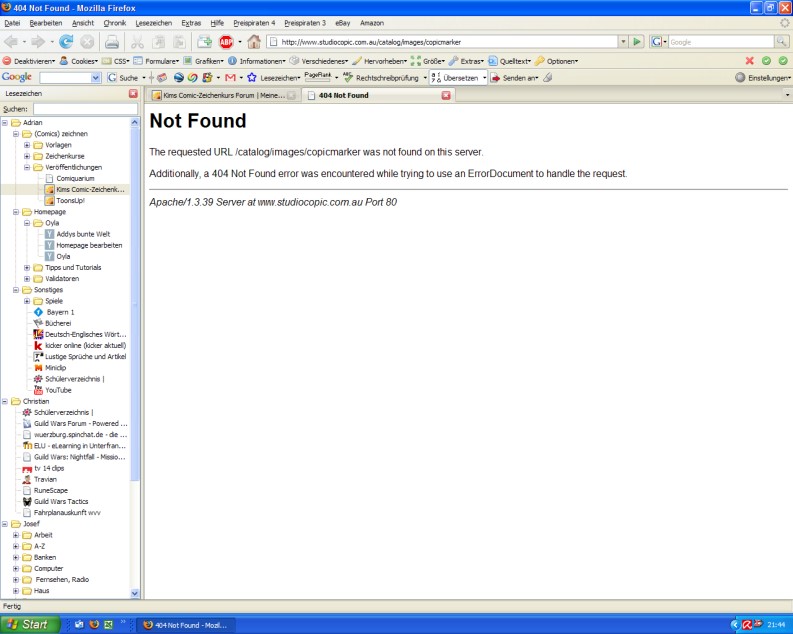The image size is (793, 634).
Task: Click the Windows Start button
Action: tap(28, 625)
